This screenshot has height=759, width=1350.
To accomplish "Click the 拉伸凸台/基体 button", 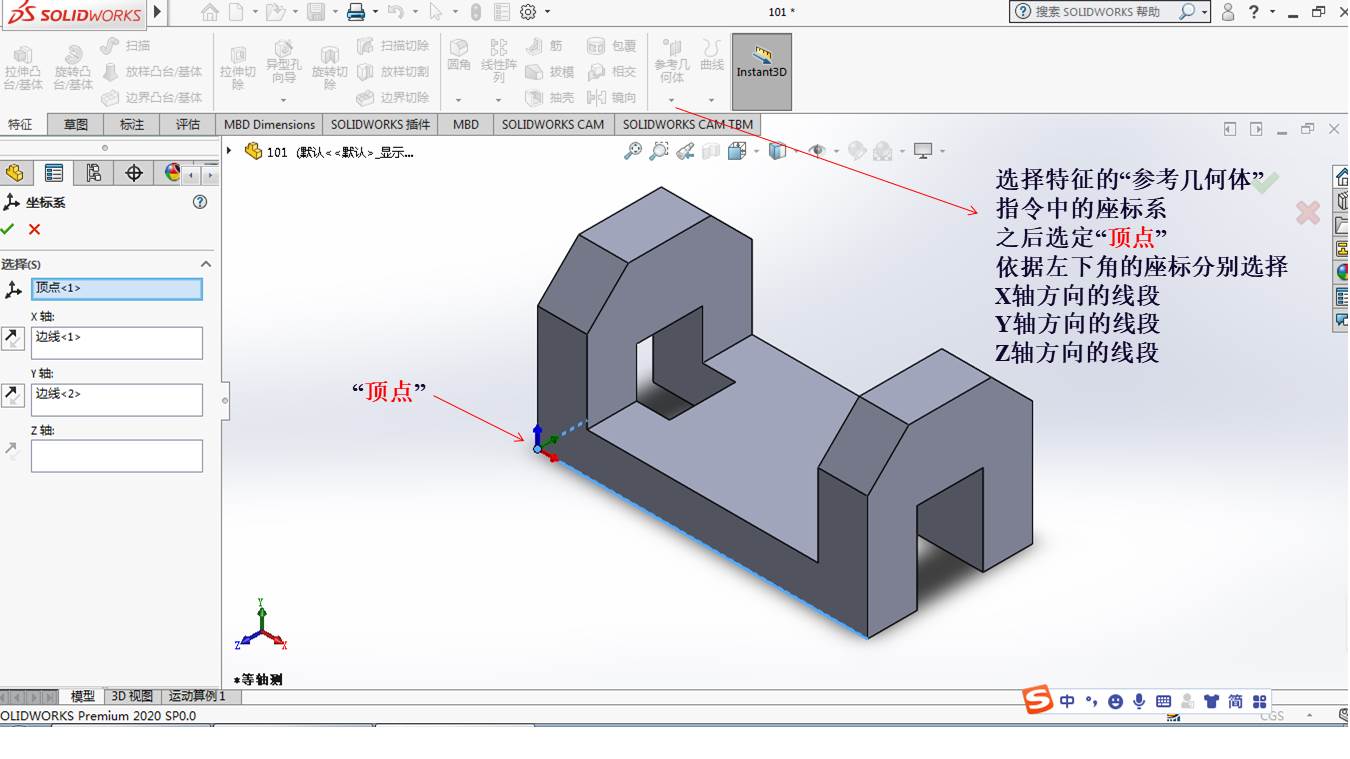I will tap(23, 68).
